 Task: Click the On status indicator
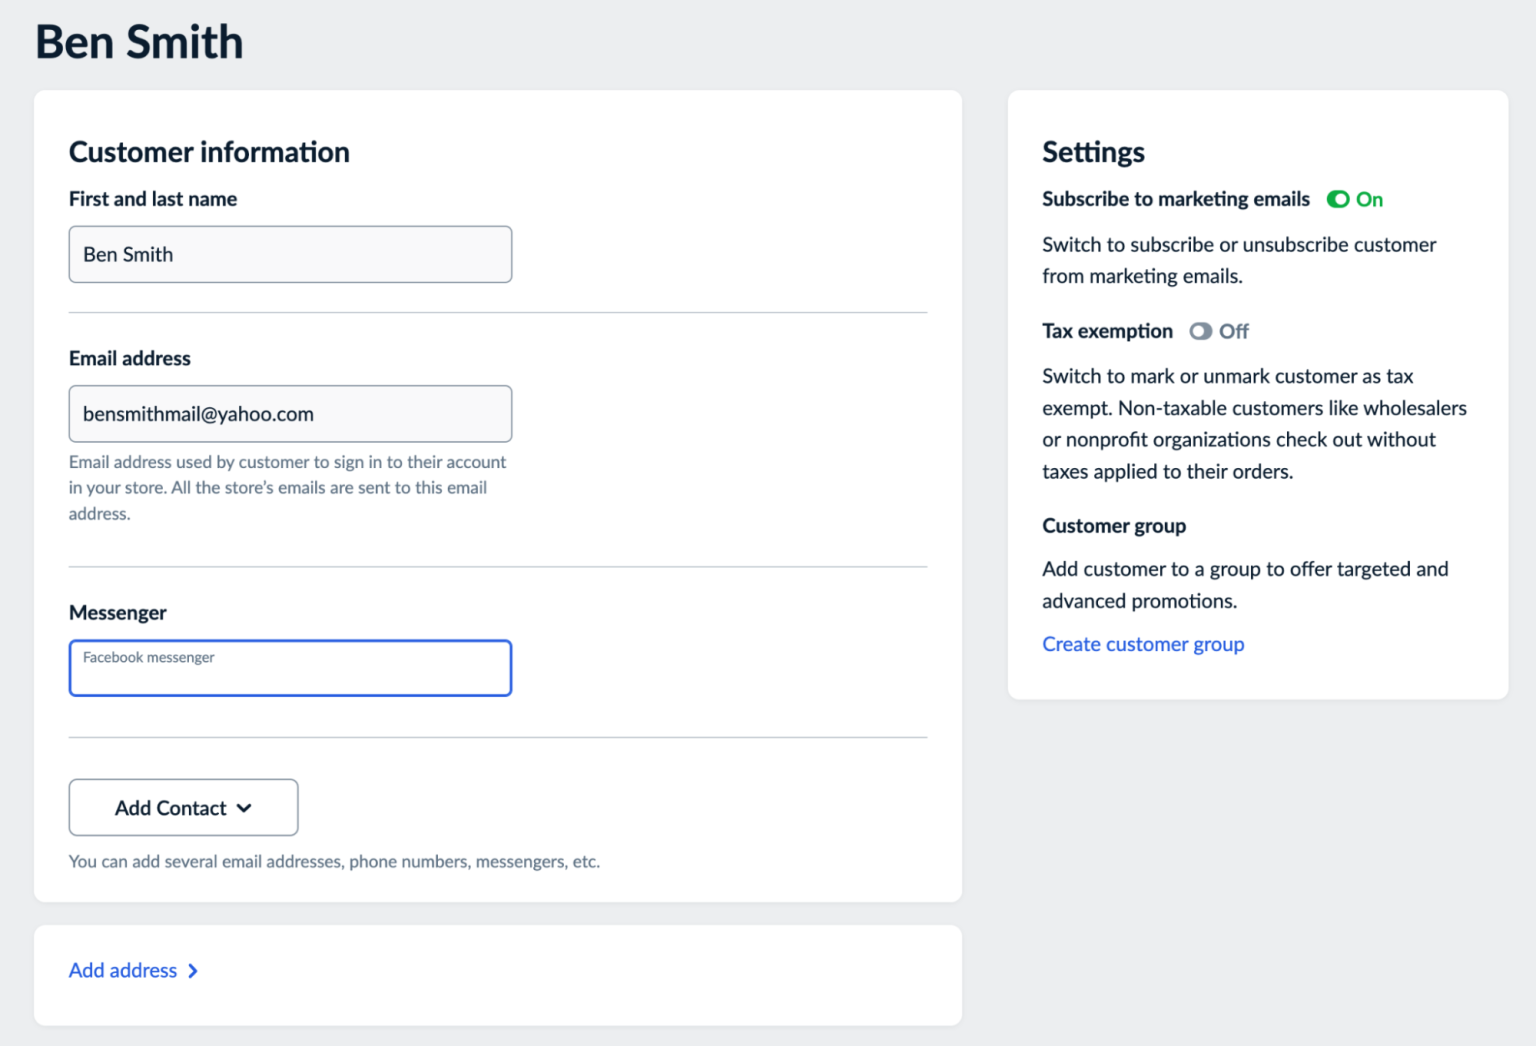[x=1369, y=199]
